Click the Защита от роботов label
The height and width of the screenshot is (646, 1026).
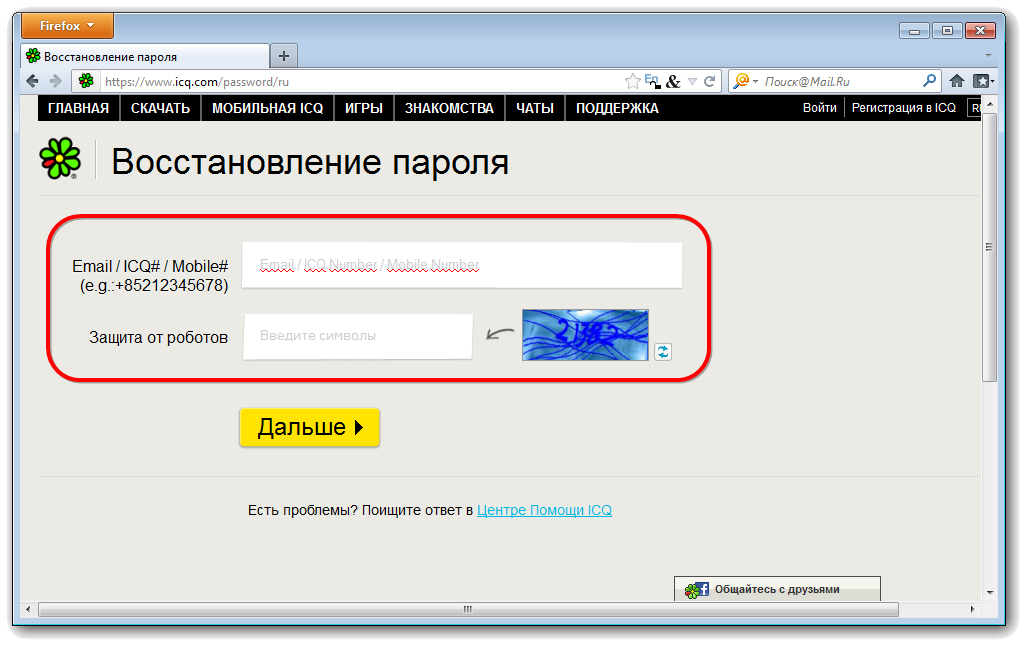click(x=158, y=338)
